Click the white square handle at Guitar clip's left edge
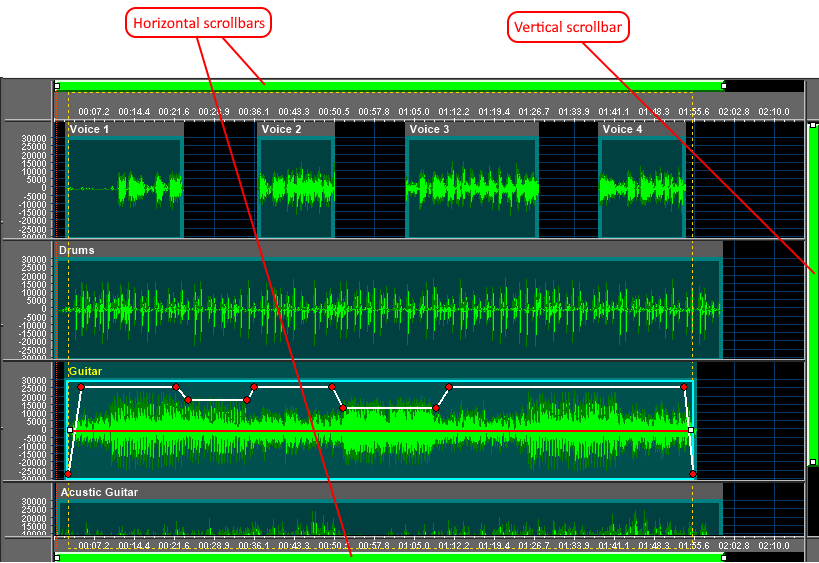This screenshot has height=563, width=819. click(70, 430)
